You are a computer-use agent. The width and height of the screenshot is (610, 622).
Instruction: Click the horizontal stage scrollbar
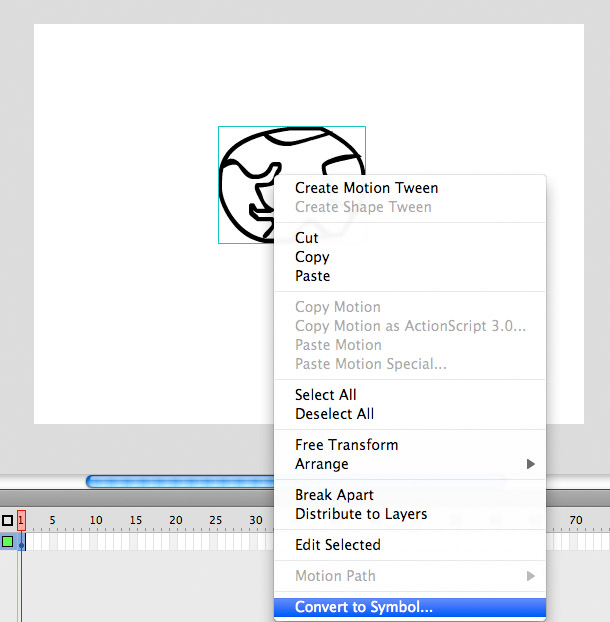point(180,482)
